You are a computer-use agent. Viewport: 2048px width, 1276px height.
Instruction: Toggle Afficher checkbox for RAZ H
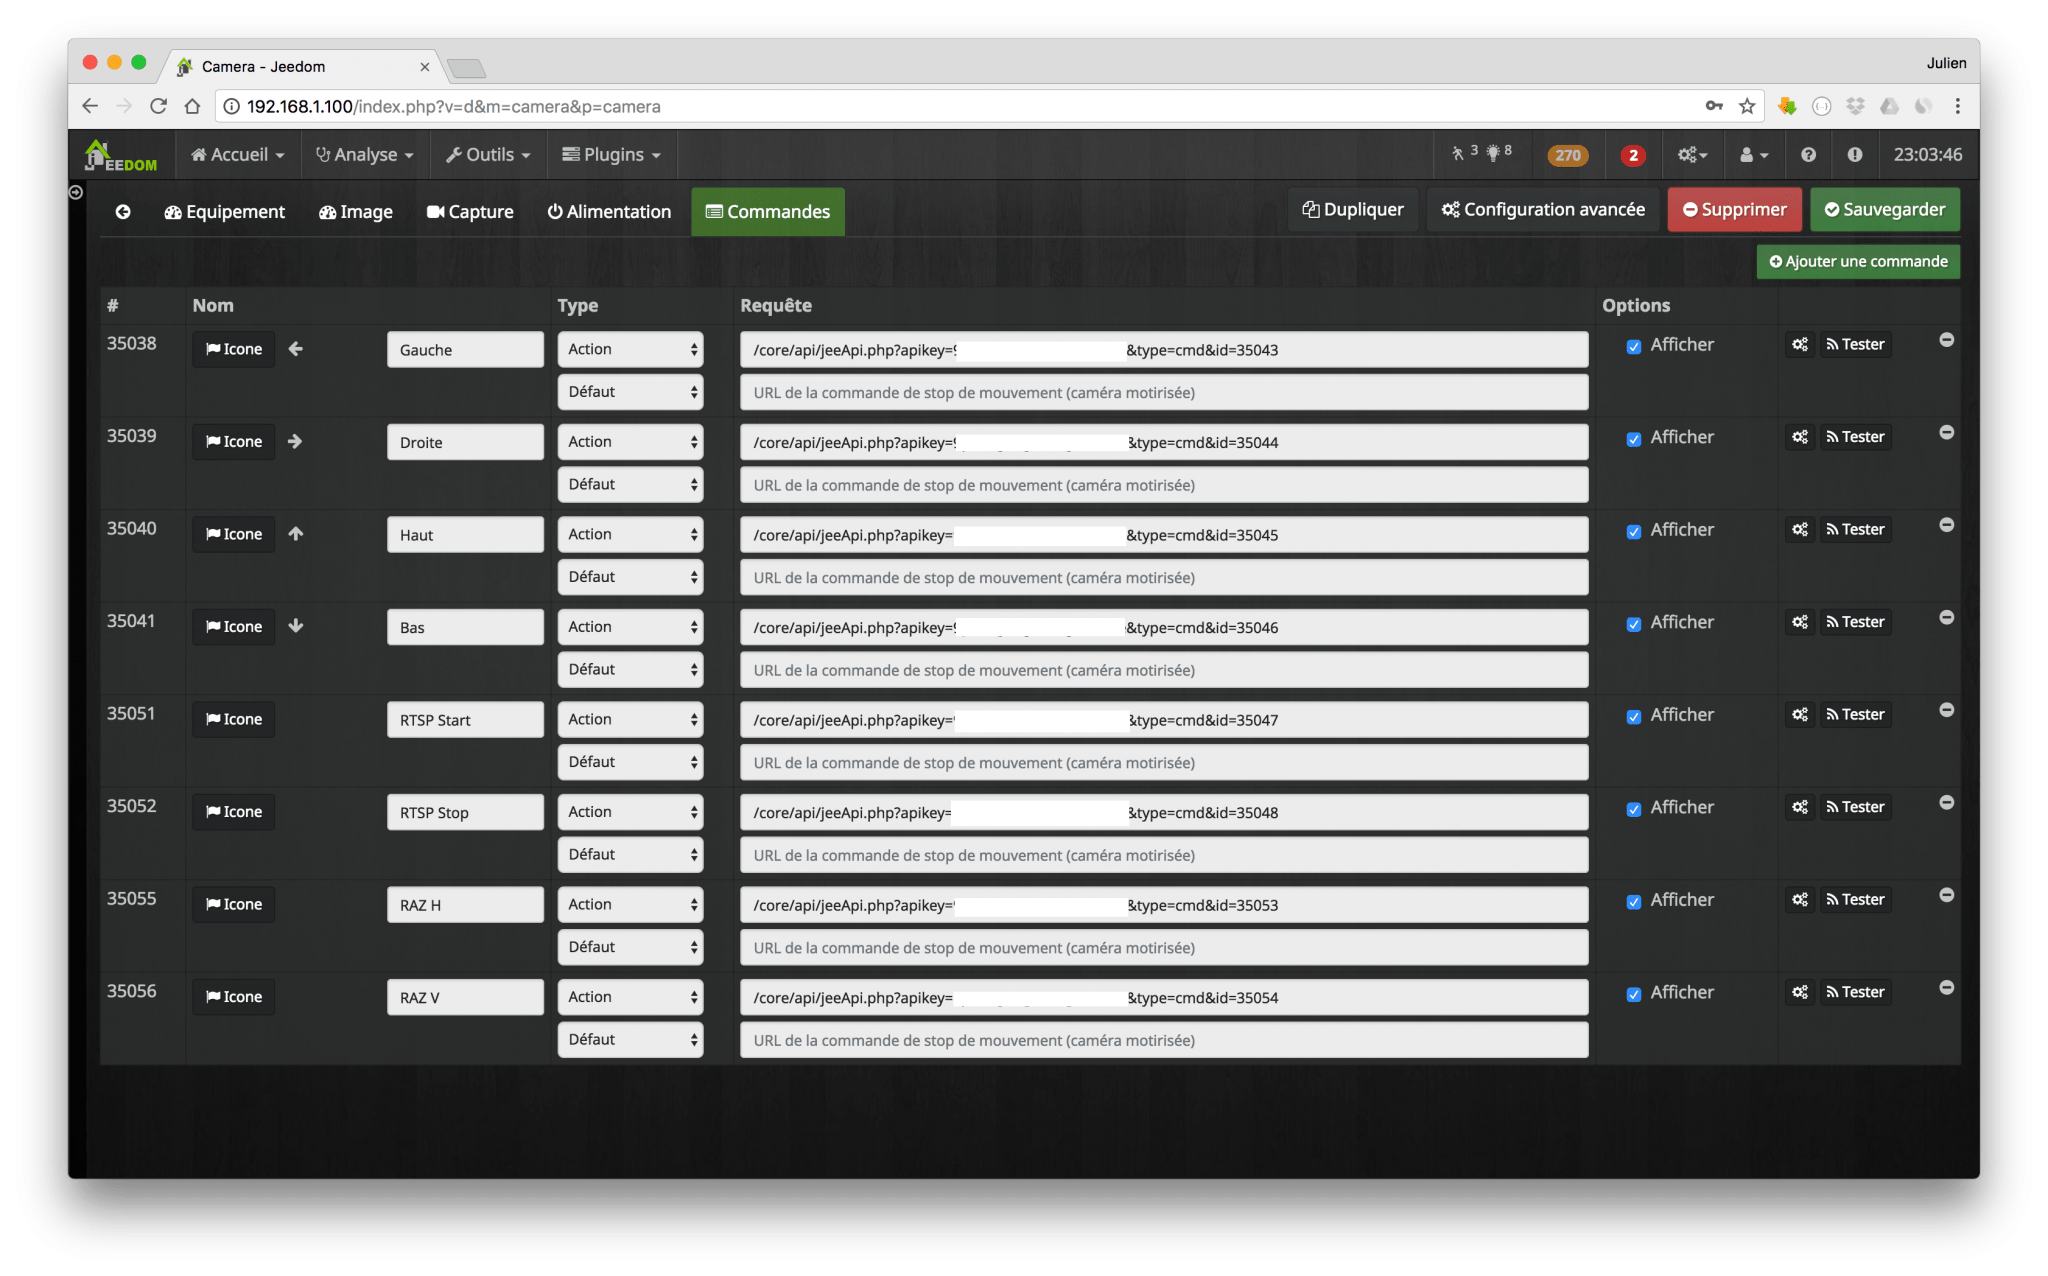[1633, 902]
